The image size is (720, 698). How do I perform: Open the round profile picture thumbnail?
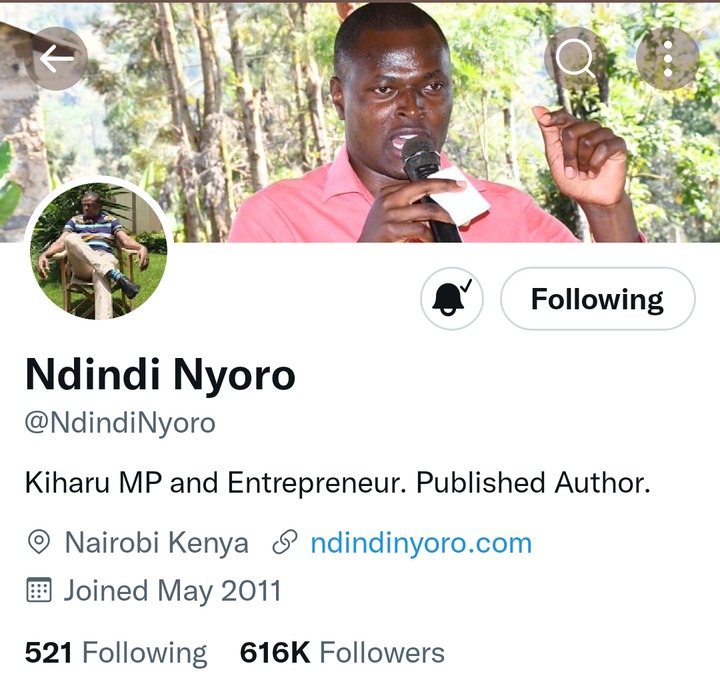tap(98, 251)
